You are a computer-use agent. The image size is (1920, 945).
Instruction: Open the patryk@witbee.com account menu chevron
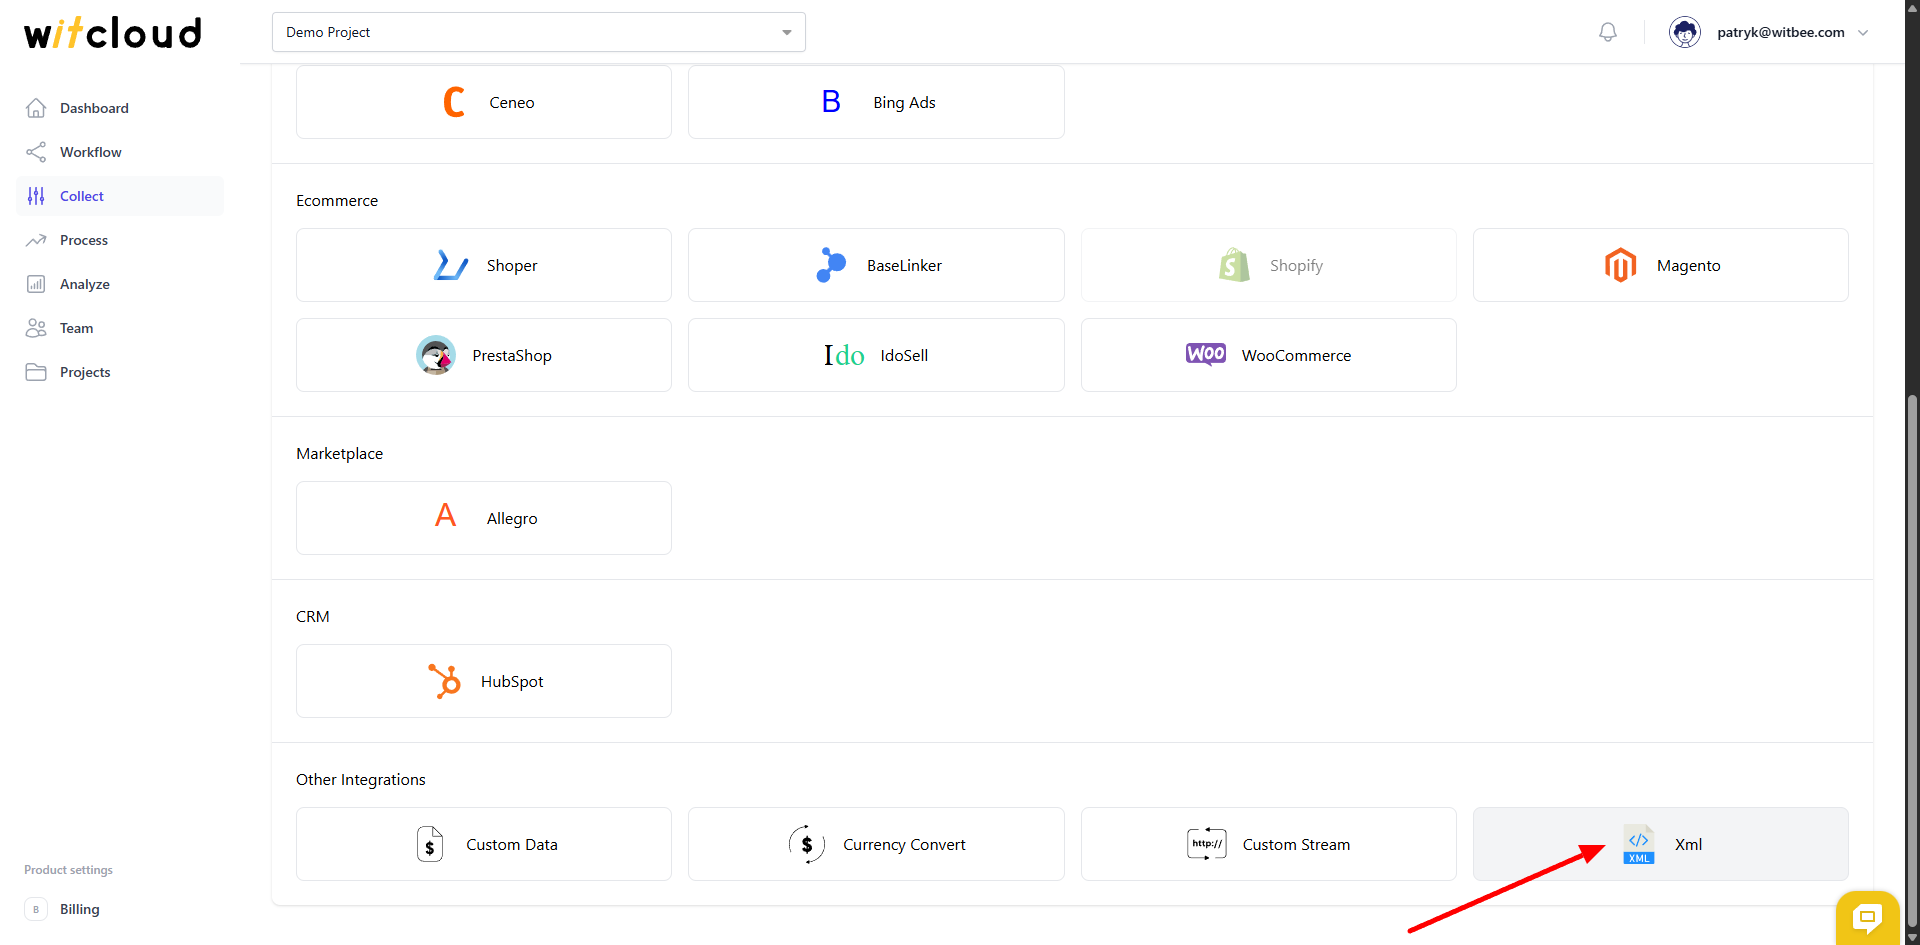pyautogui.click(x=1863, y=32)
